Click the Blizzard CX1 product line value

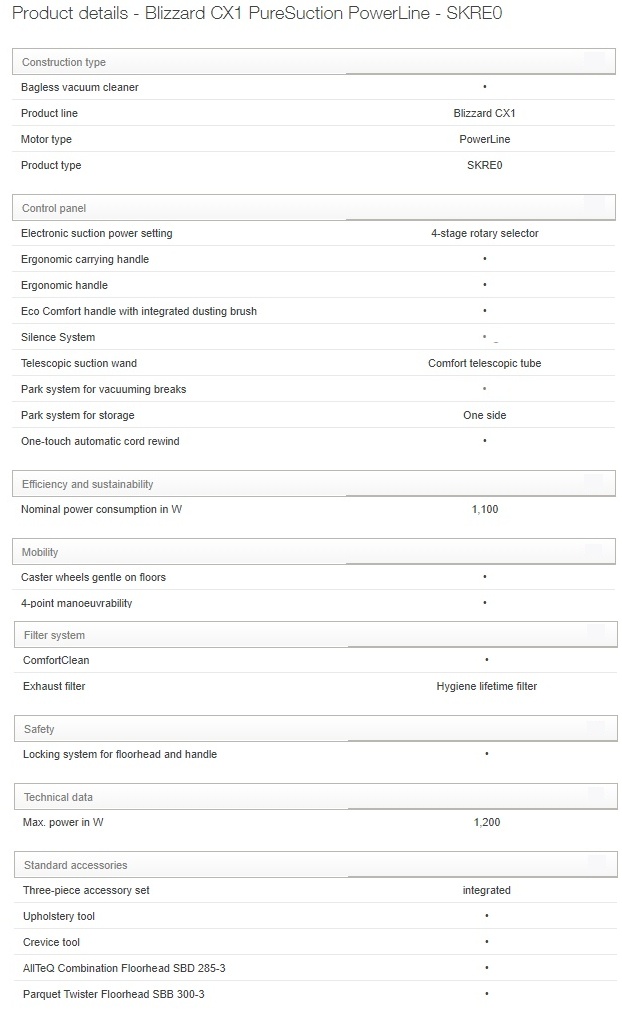point(484,113)
